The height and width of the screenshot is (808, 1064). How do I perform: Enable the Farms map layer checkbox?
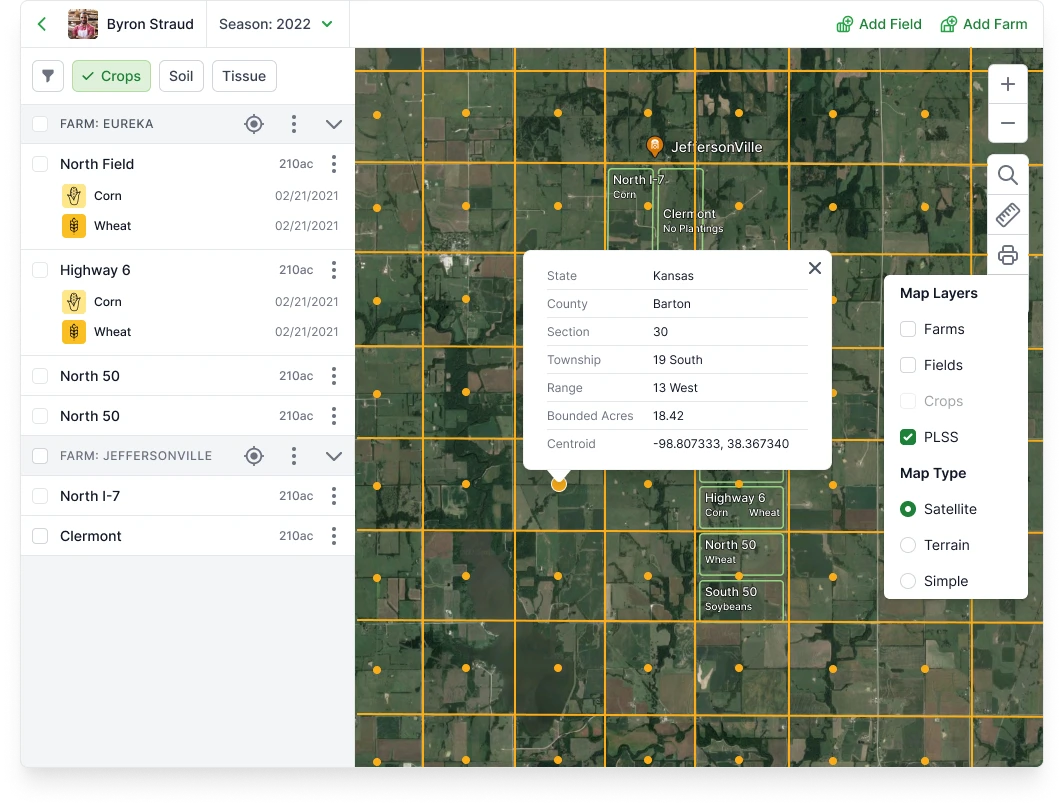click(908, 329)
